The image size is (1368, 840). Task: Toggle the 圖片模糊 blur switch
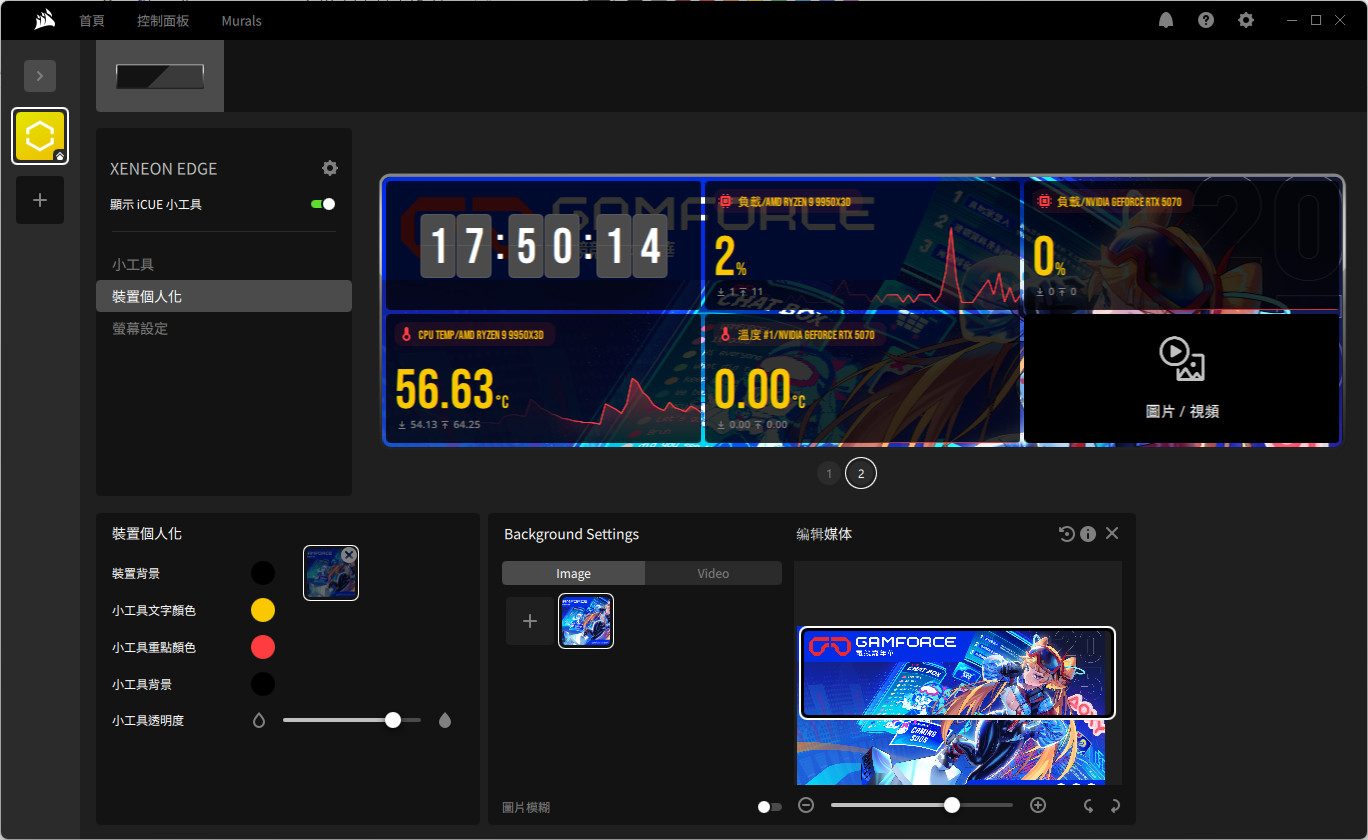point(770,807)
